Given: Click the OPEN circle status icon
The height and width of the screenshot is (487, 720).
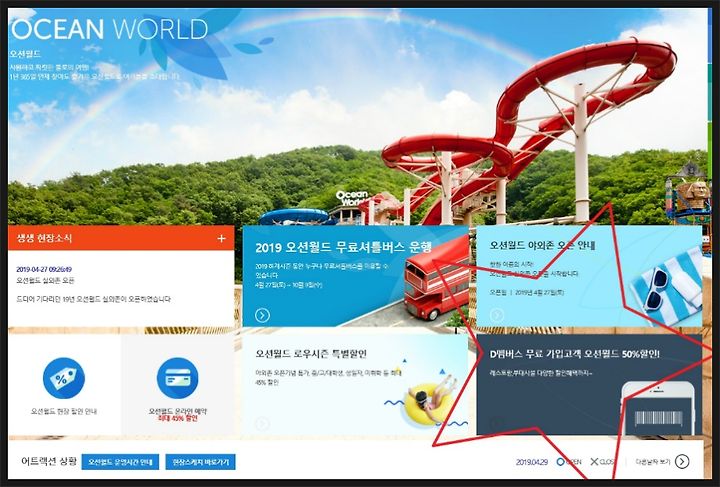Looking at the screenshot, I should [x=560, y=462].
